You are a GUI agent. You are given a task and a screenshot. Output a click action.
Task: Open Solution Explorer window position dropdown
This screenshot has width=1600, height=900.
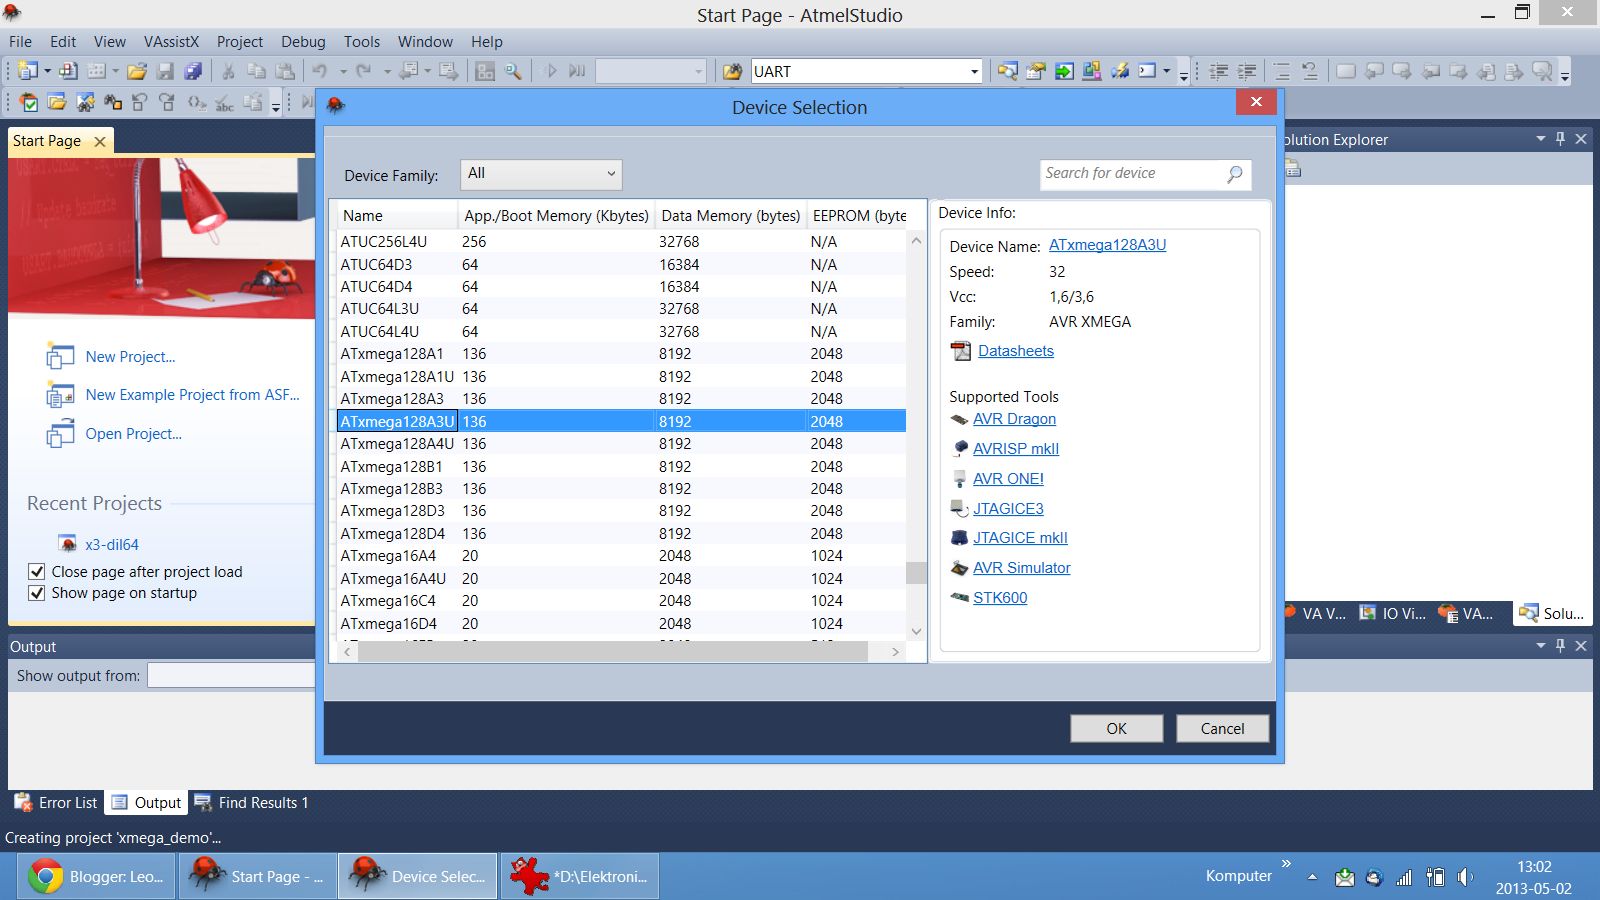coord(1540,139)
